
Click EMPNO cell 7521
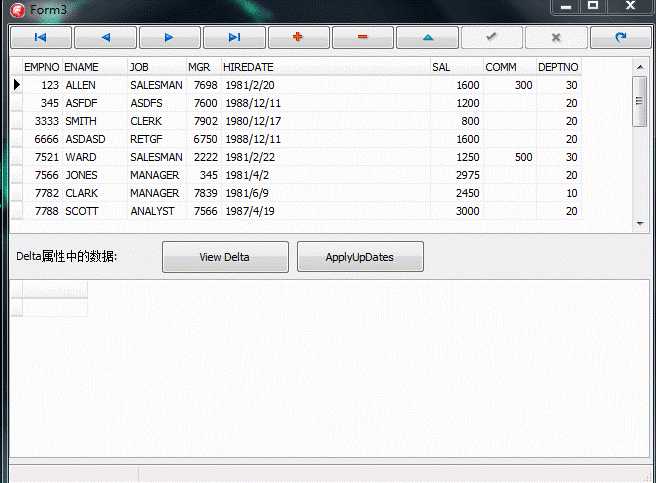[42, 157]
